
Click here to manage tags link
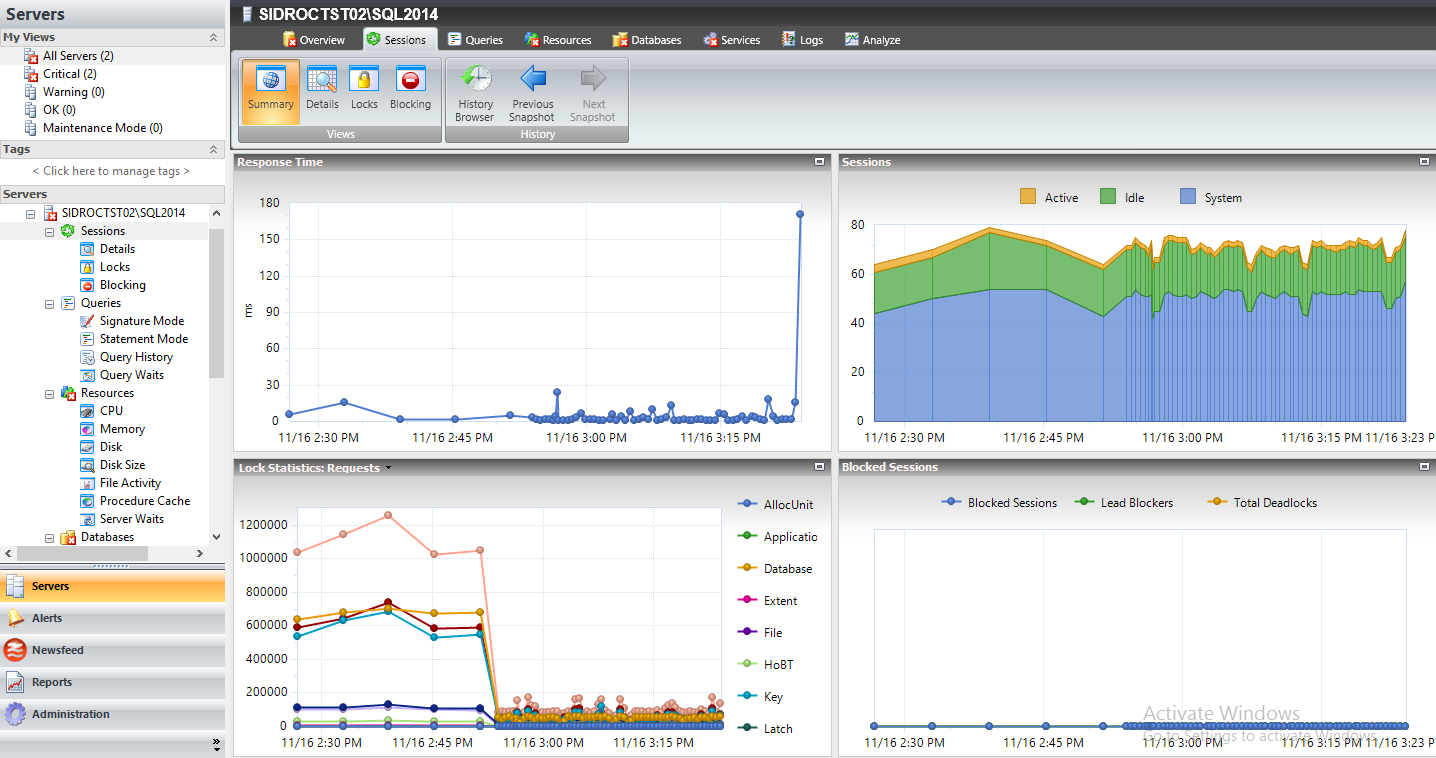pyautogui.click(x=111, y=171)
